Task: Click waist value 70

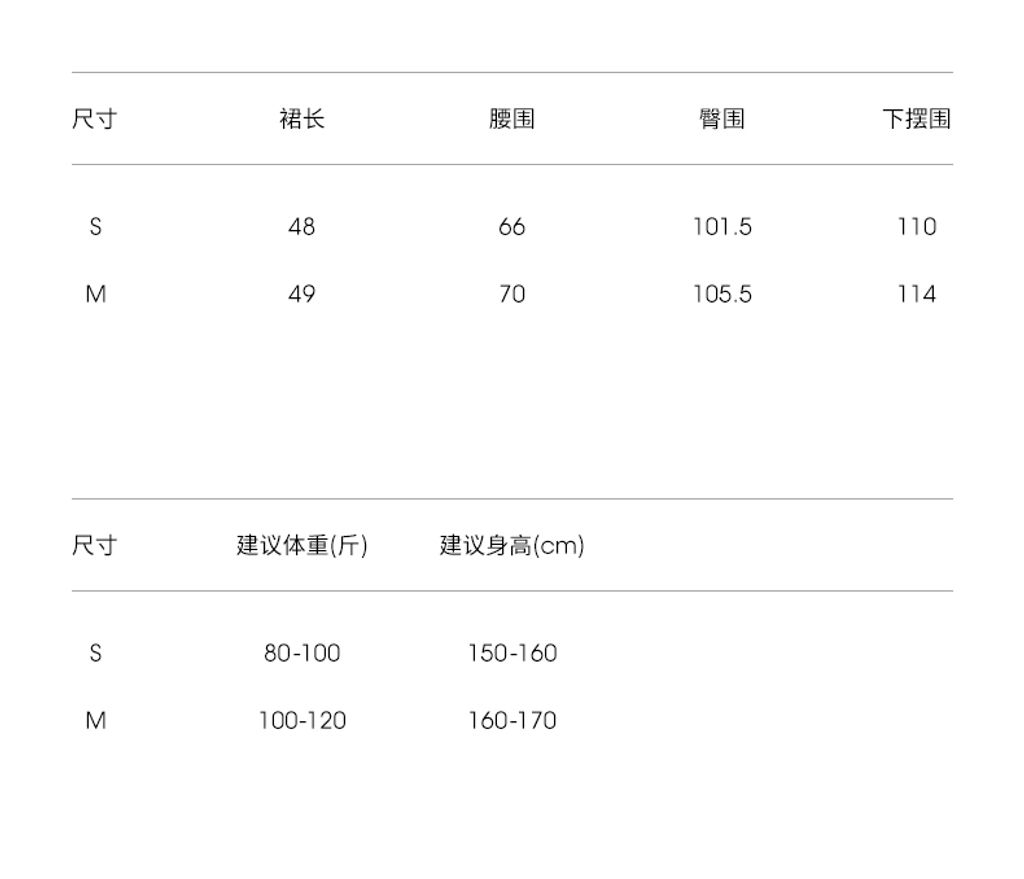Action: point(512,294)
